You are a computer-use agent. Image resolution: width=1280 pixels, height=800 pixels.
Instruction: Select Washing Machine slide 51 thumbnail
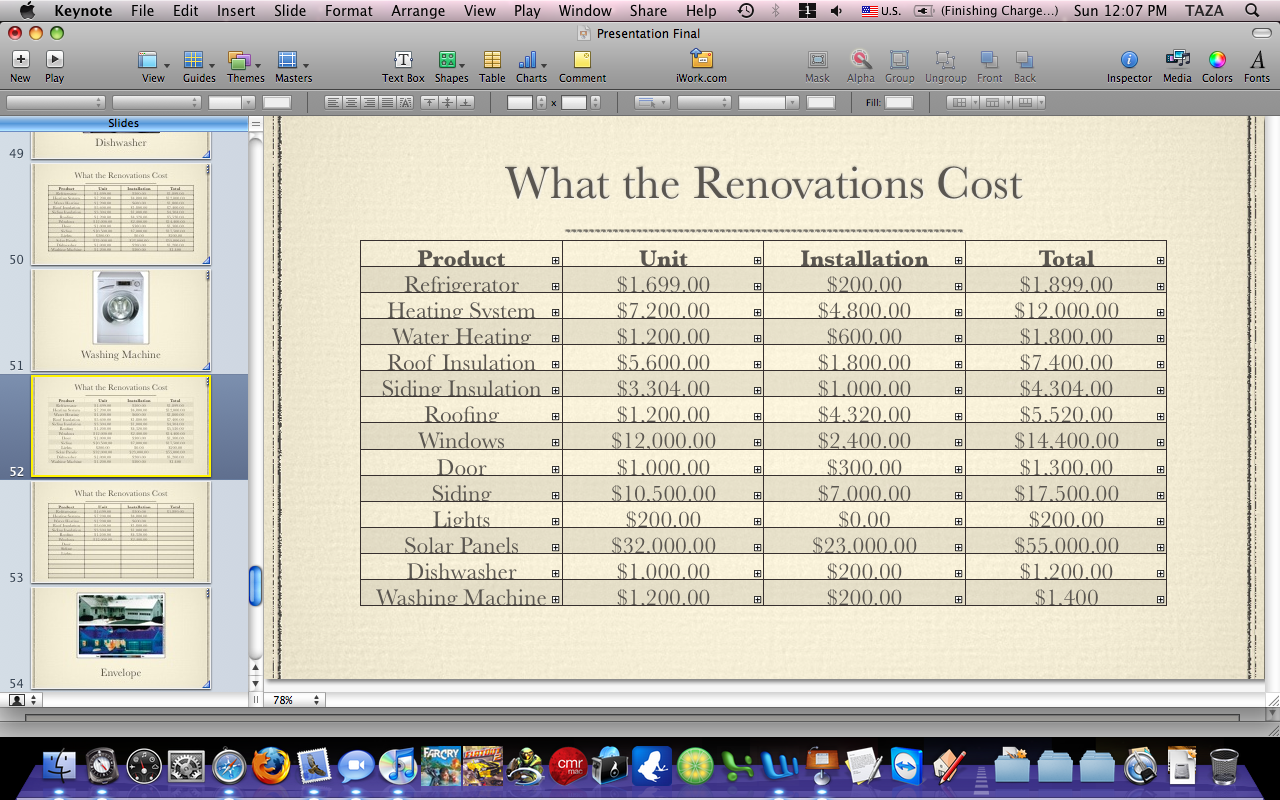click(121, 319)
